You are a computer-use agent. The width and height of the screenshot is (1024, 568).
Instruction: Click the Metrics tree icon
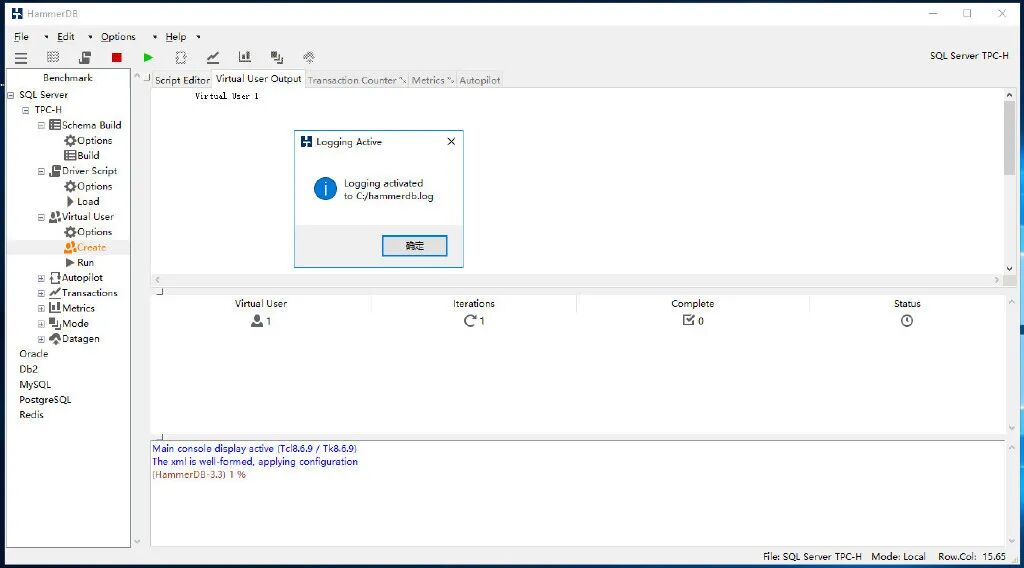click(55, 308)
